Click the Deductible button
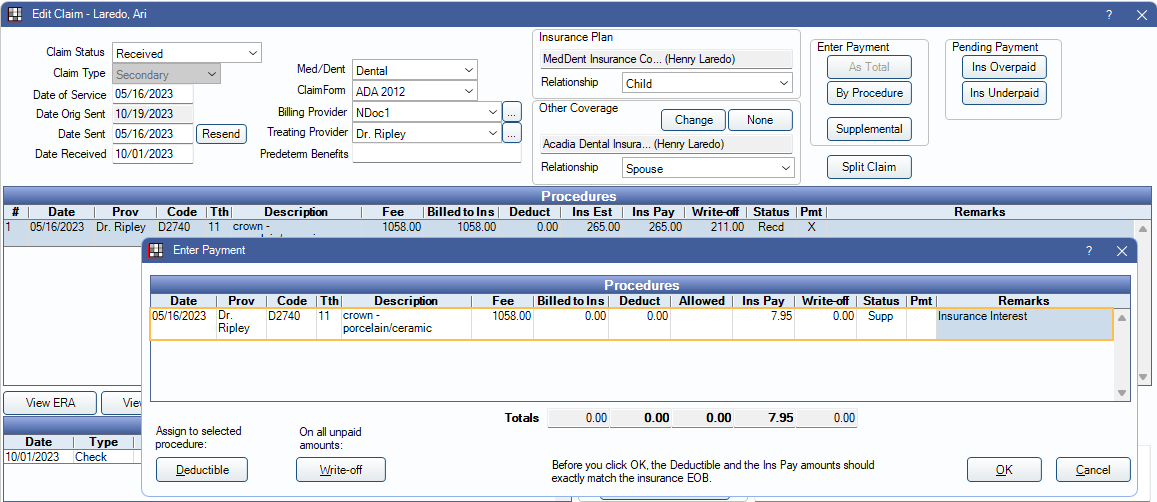This screenshot has width=1157, height=502. coord(201,470)
